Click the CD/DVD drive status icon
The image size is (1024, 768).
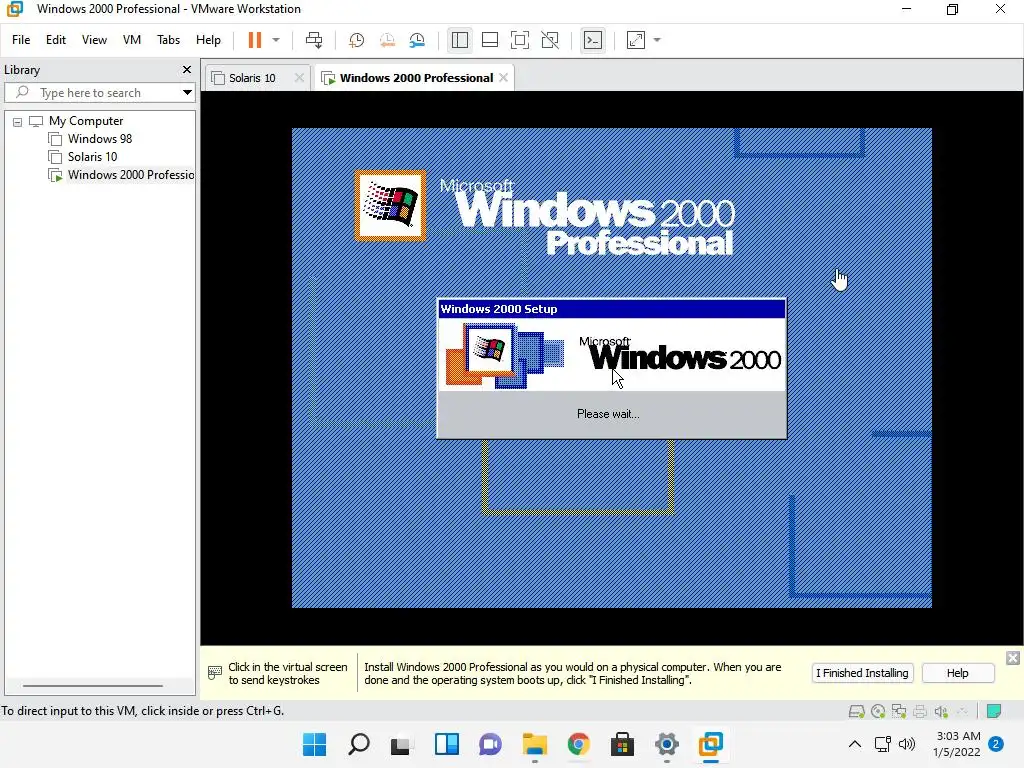(878, 711)
